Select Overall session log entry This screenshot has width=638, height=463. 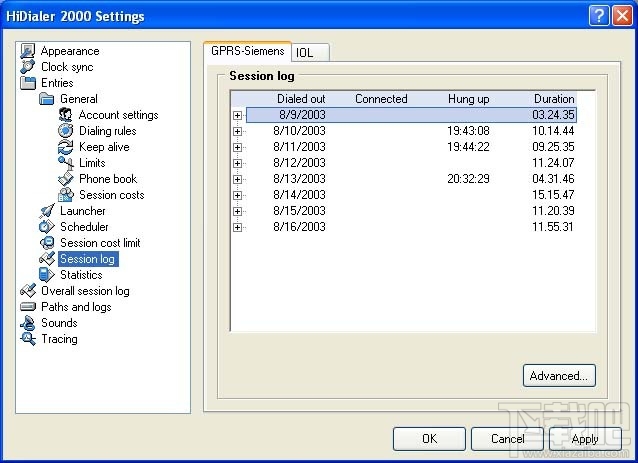pos(85,291)
